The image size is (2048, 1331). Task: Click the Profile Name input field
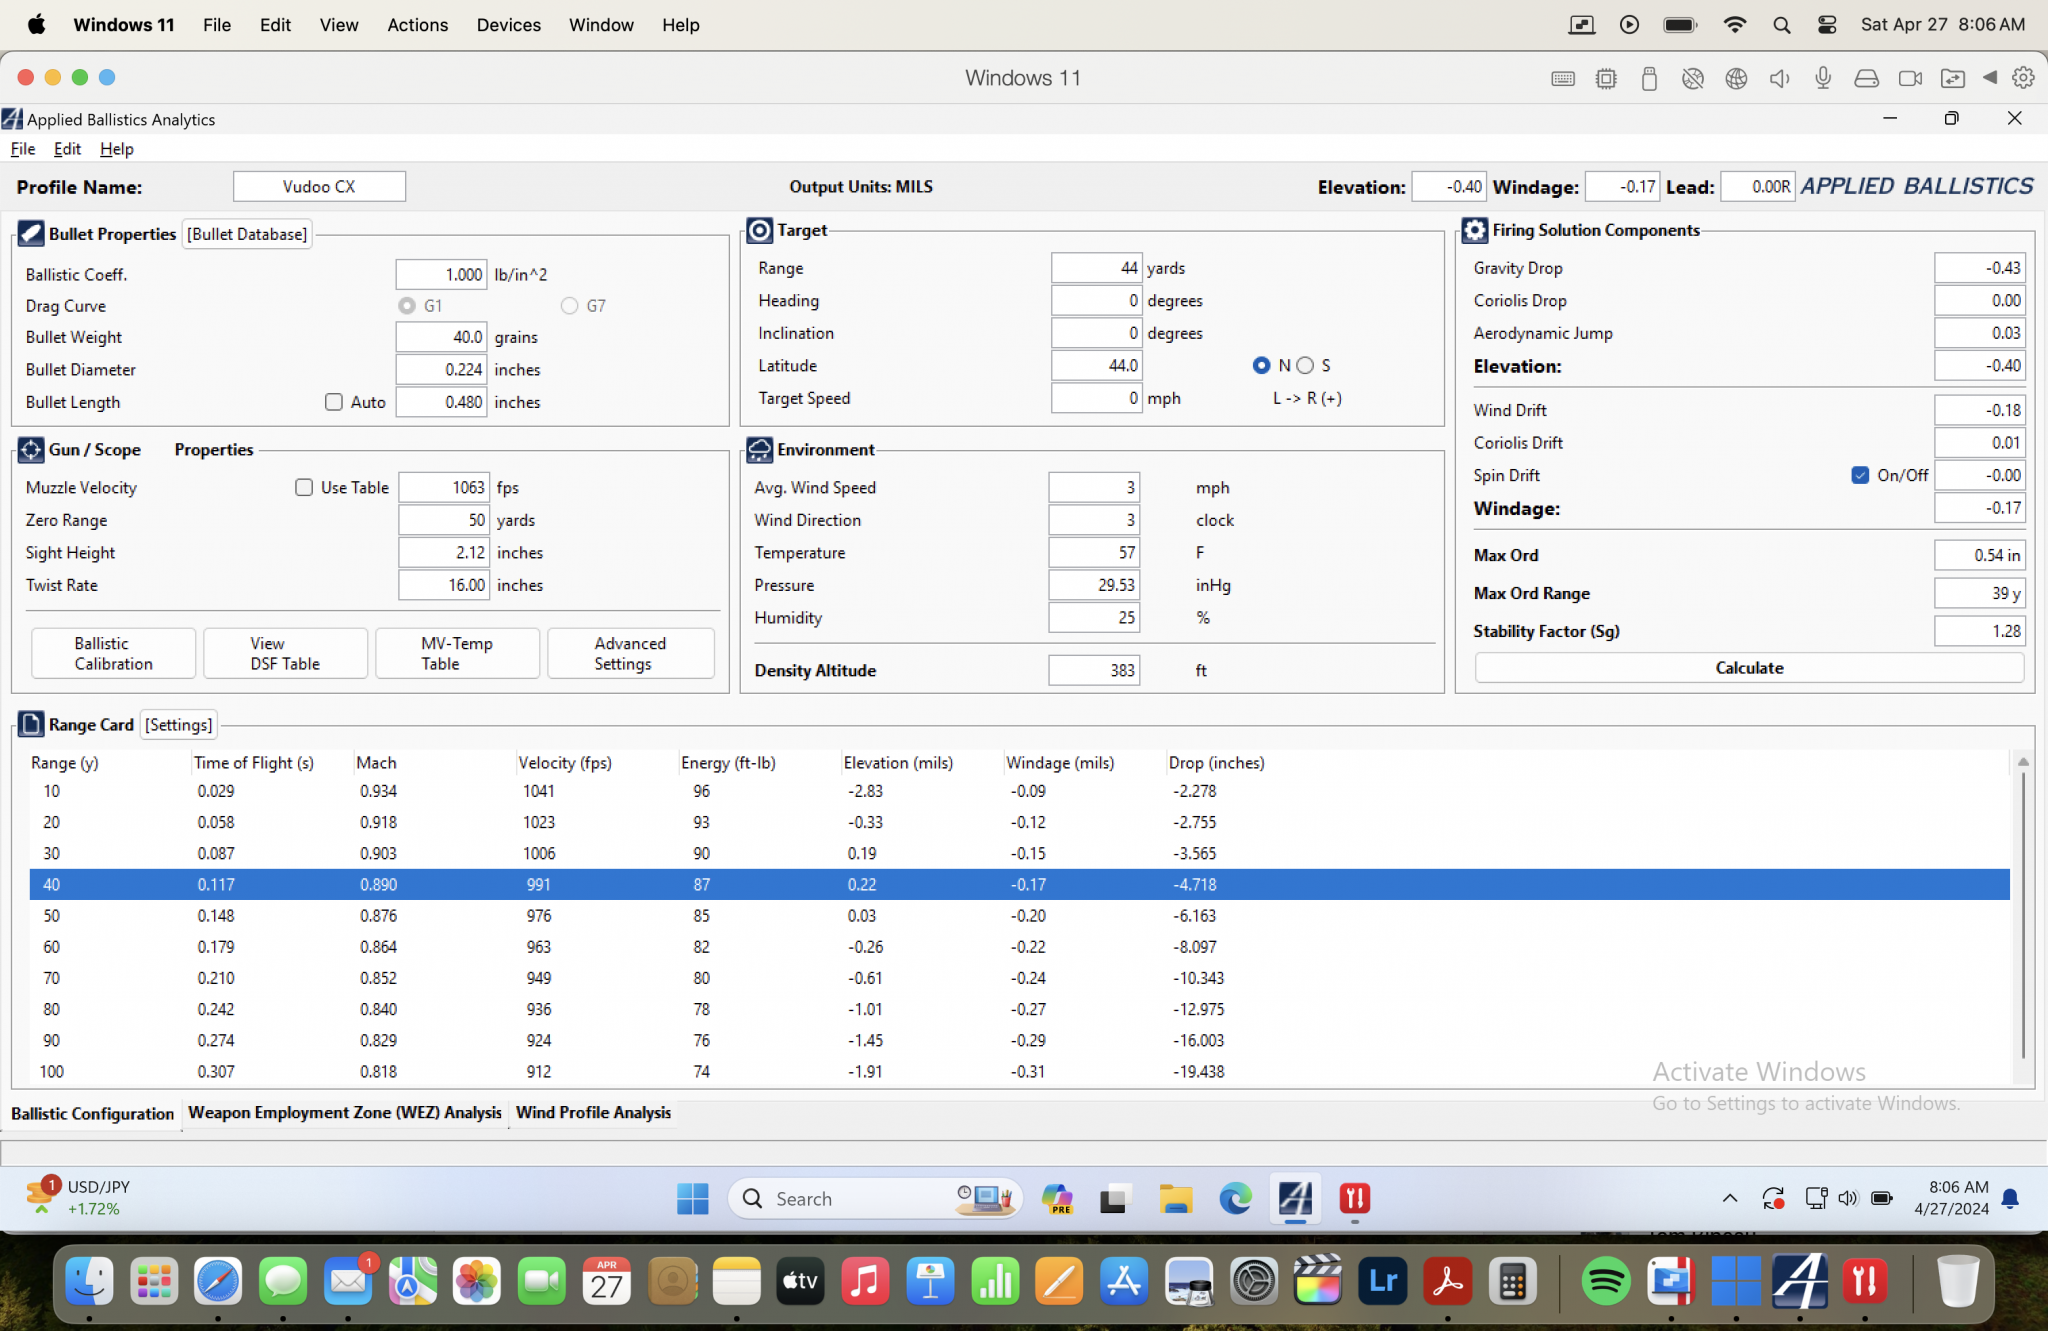[319, 187]
